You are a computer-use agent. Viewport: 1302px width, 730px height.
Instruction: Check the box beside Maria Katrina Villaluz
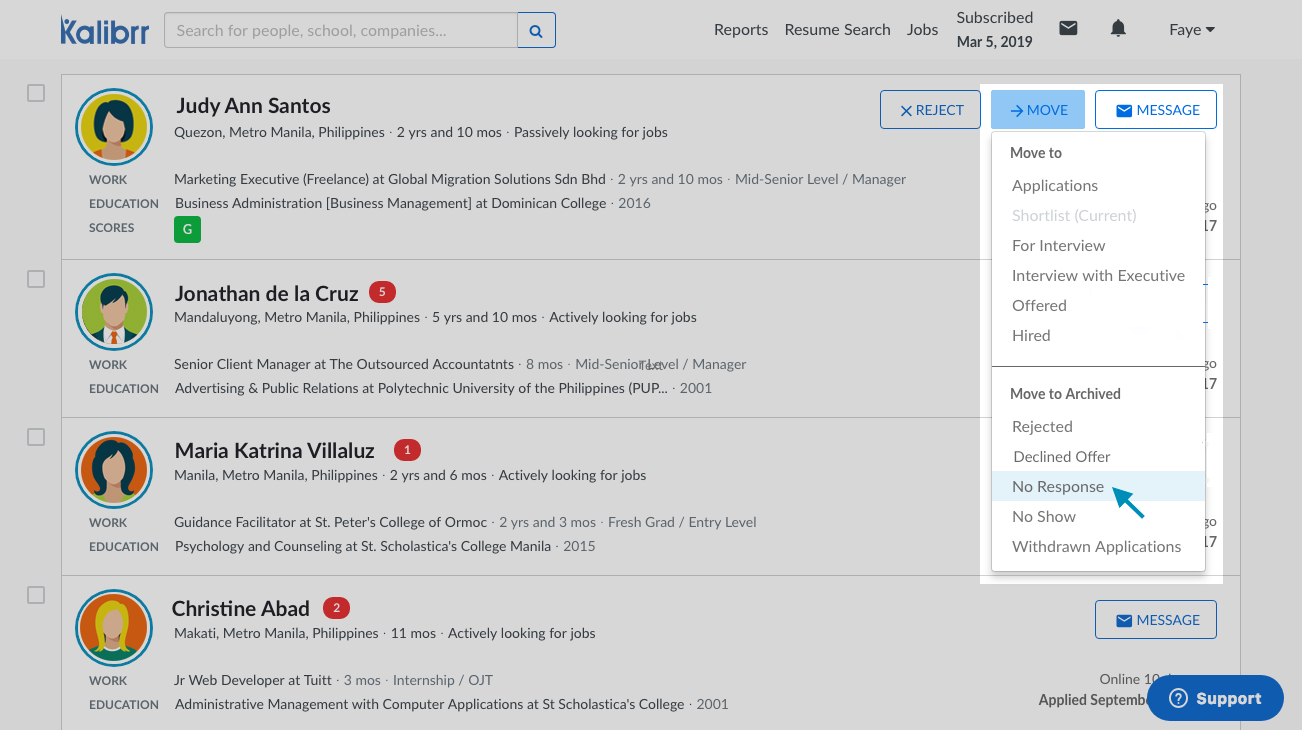(36, 437)
